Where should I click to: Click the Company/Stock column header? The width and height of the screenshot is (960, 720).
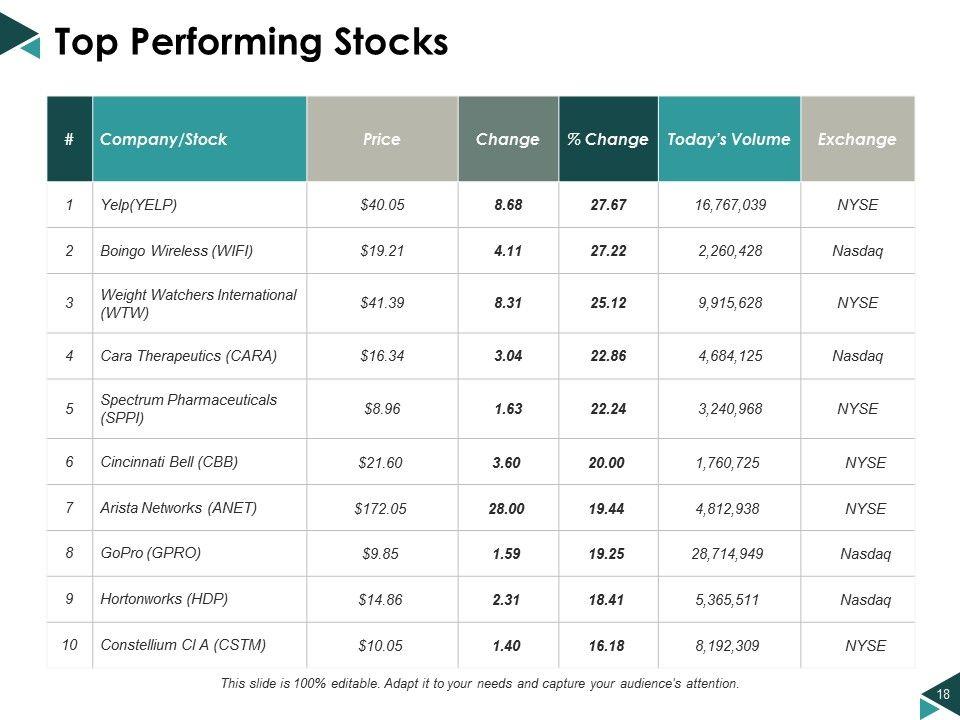[x=164, y=140]
